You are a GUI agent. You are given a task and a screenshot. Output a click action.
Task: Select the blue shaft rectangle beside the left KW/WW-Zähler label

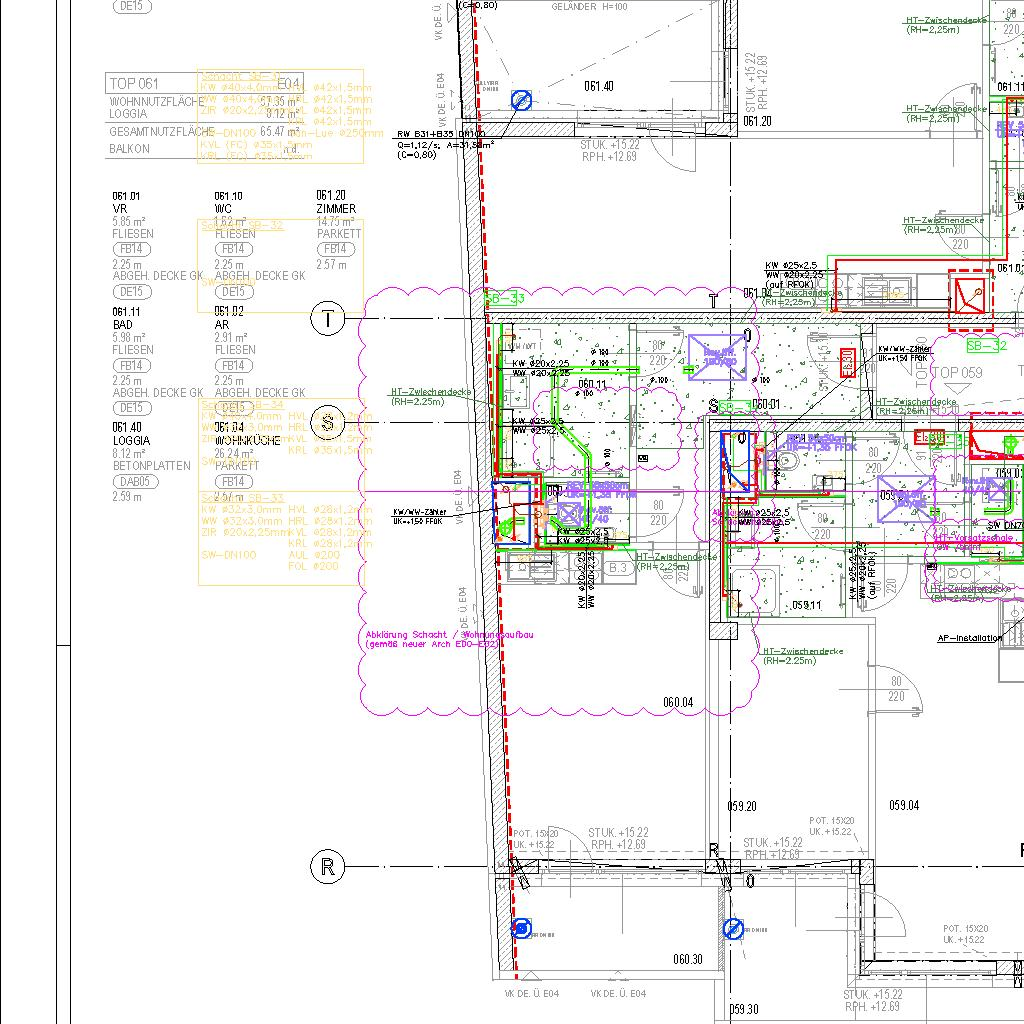click(512, 512)
